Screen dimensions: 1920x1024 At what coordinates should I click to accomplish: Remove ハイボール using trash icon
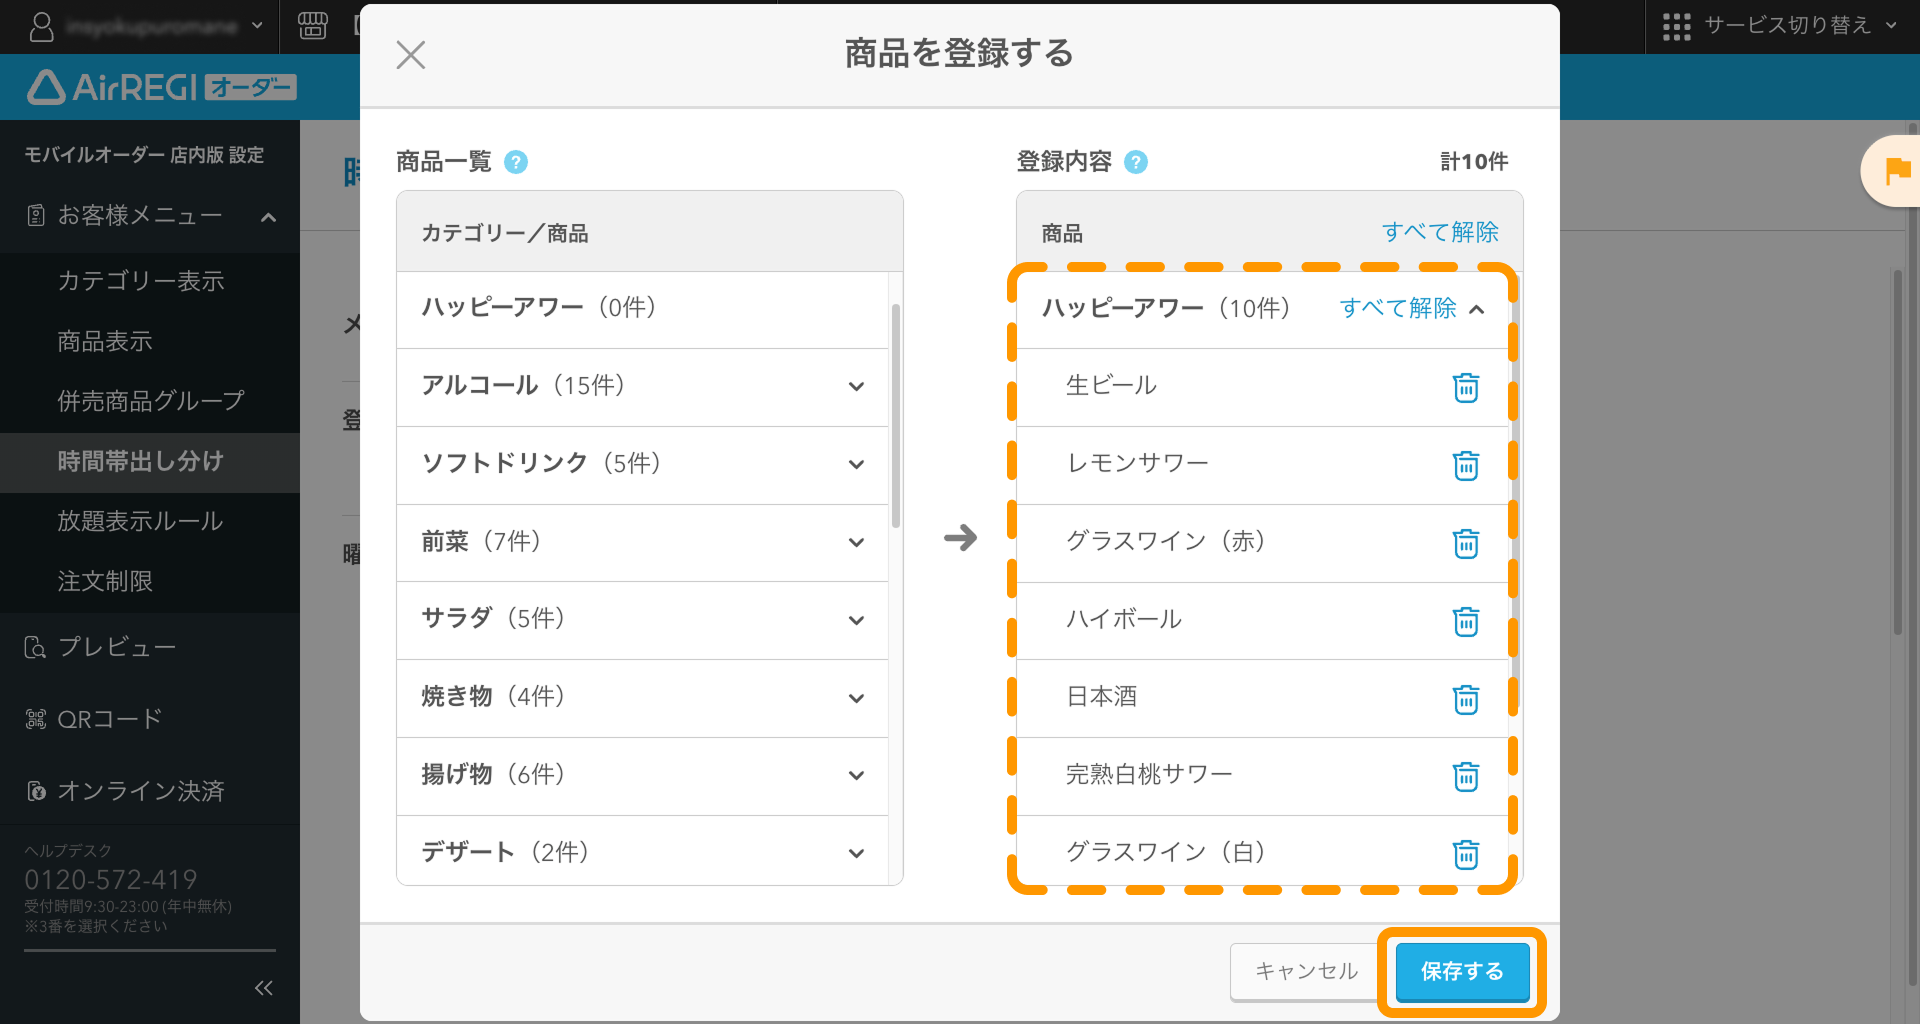[x=1466, y=621]
